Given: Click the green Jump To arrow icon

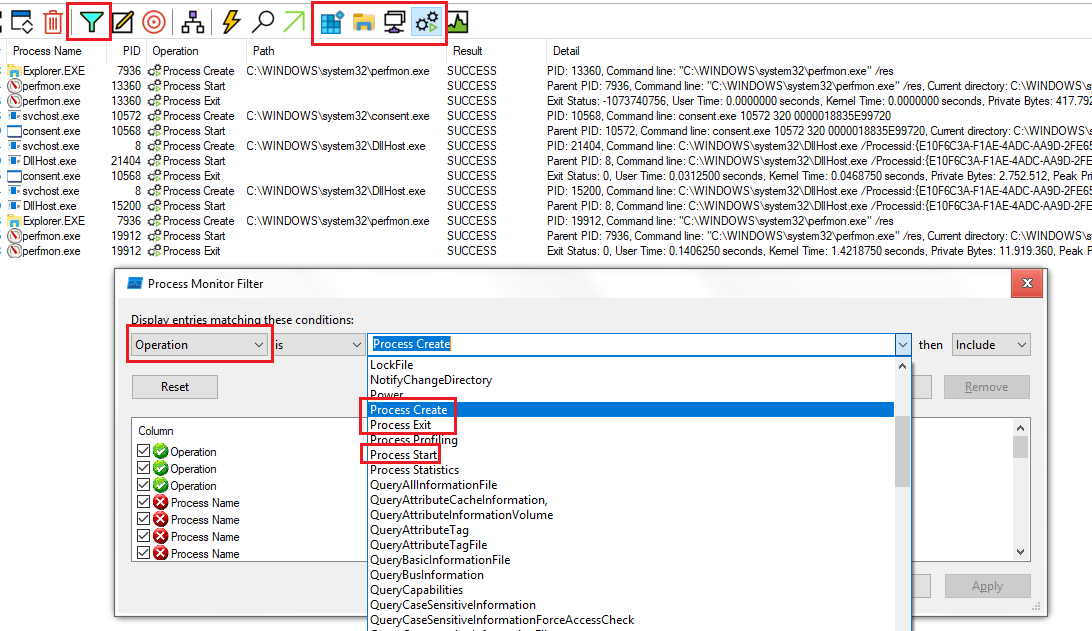Looking at the screenshot, I should (x=295, y=22).
